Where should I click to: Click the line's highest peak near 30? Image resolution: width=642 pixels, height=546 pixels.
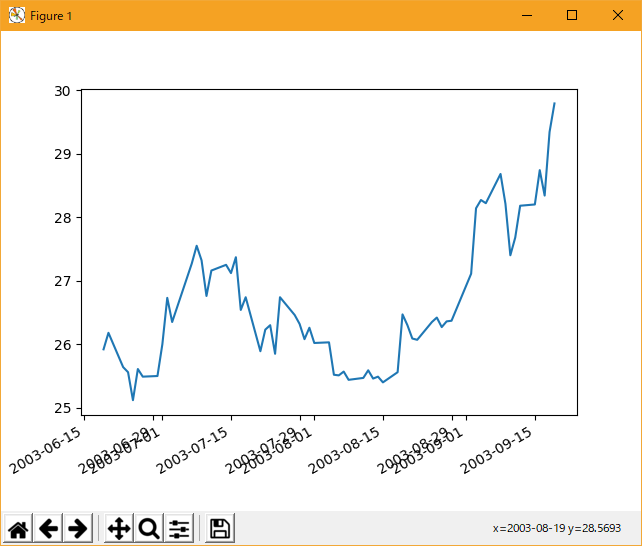tap(554, 104)
